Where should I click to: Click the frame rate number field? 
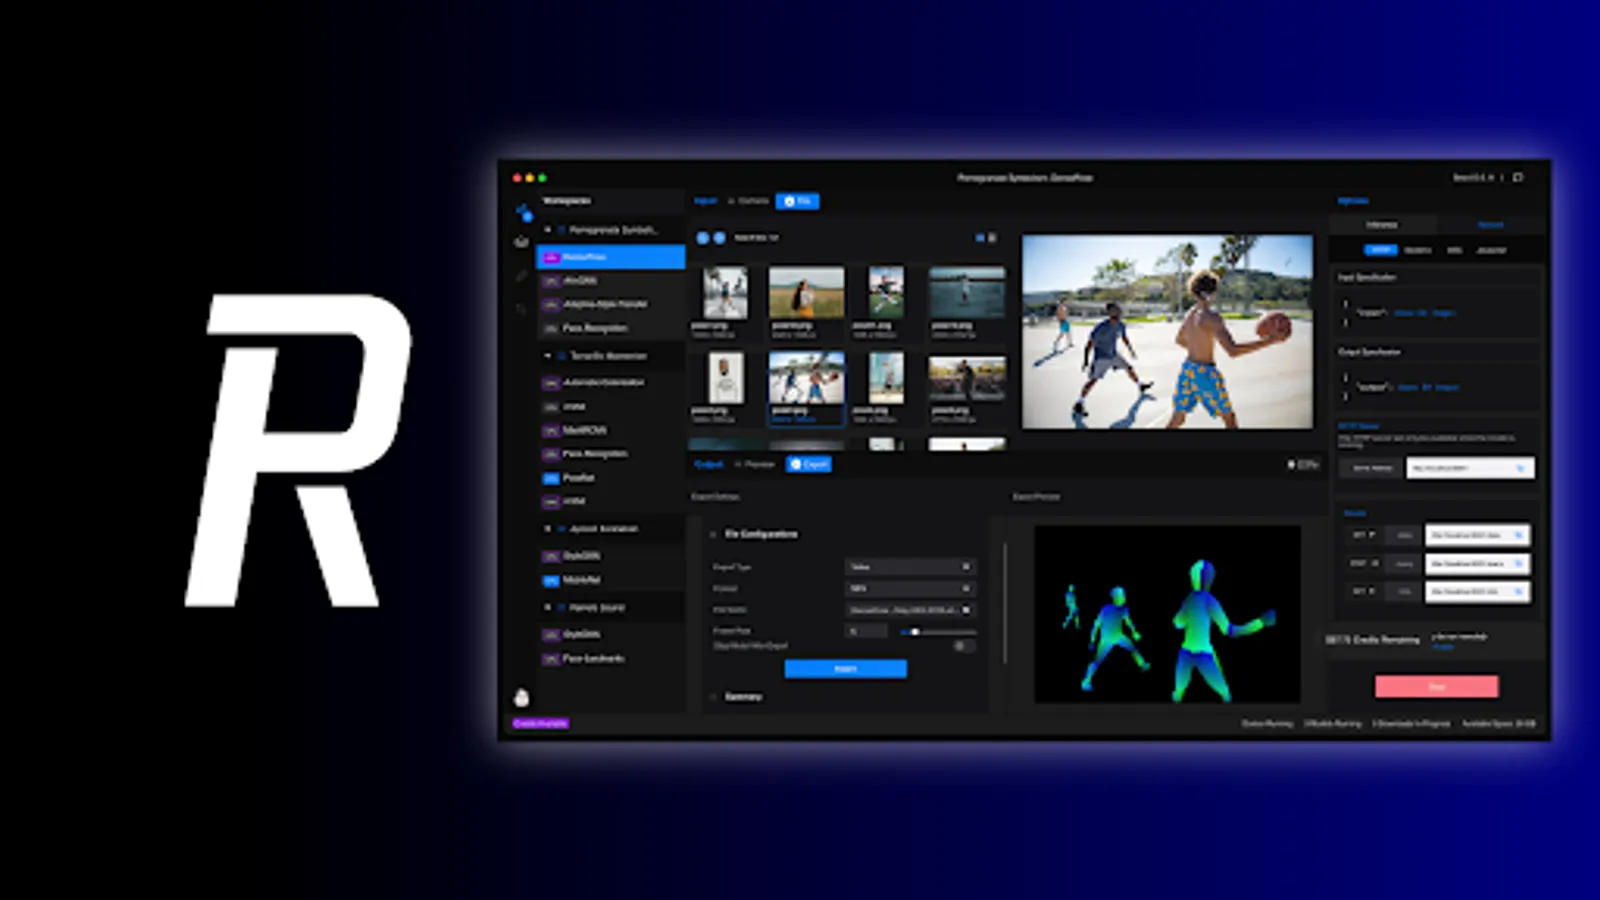point(867,631)
